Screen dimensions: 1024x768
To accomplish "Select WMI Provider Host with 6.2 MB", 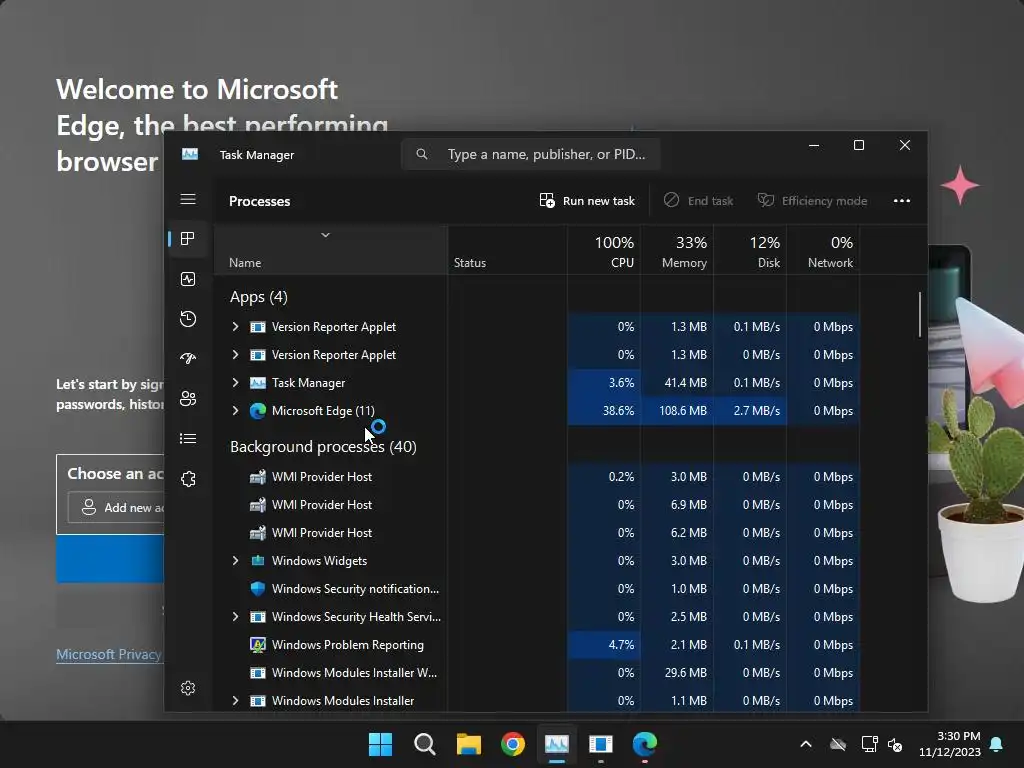I will (x=537, y=533).
